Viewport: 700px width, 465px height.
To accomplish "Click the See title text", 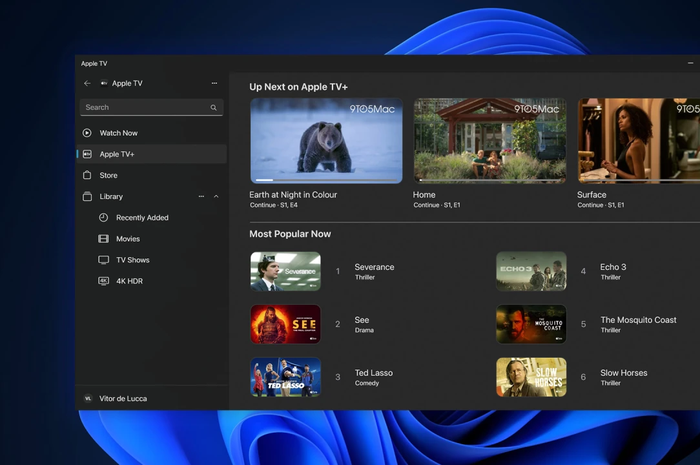I will coord(362,320).
